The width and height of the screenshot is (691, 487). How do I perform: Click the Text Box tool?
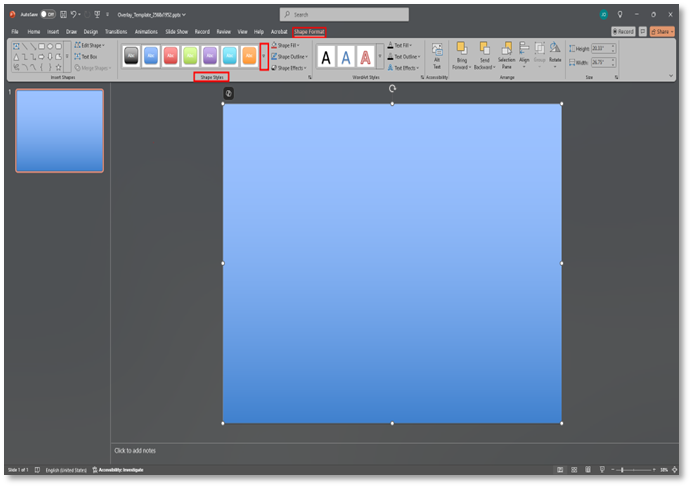click(87, 57)
